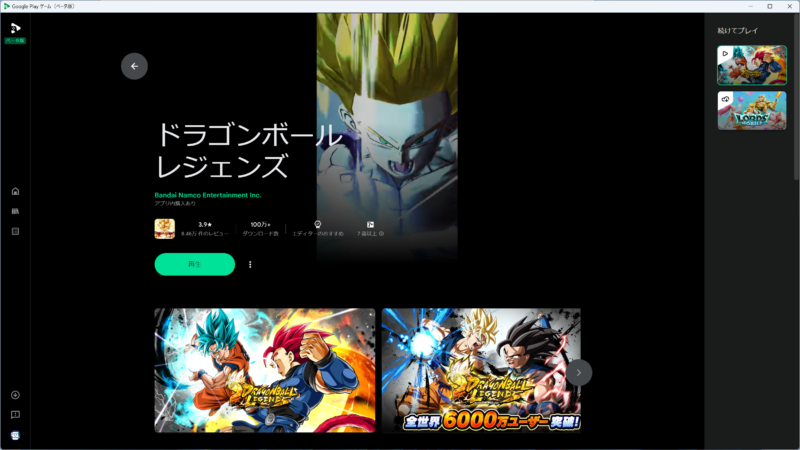
Task: Show next screenshots with the right chevron
Action: 579,372
